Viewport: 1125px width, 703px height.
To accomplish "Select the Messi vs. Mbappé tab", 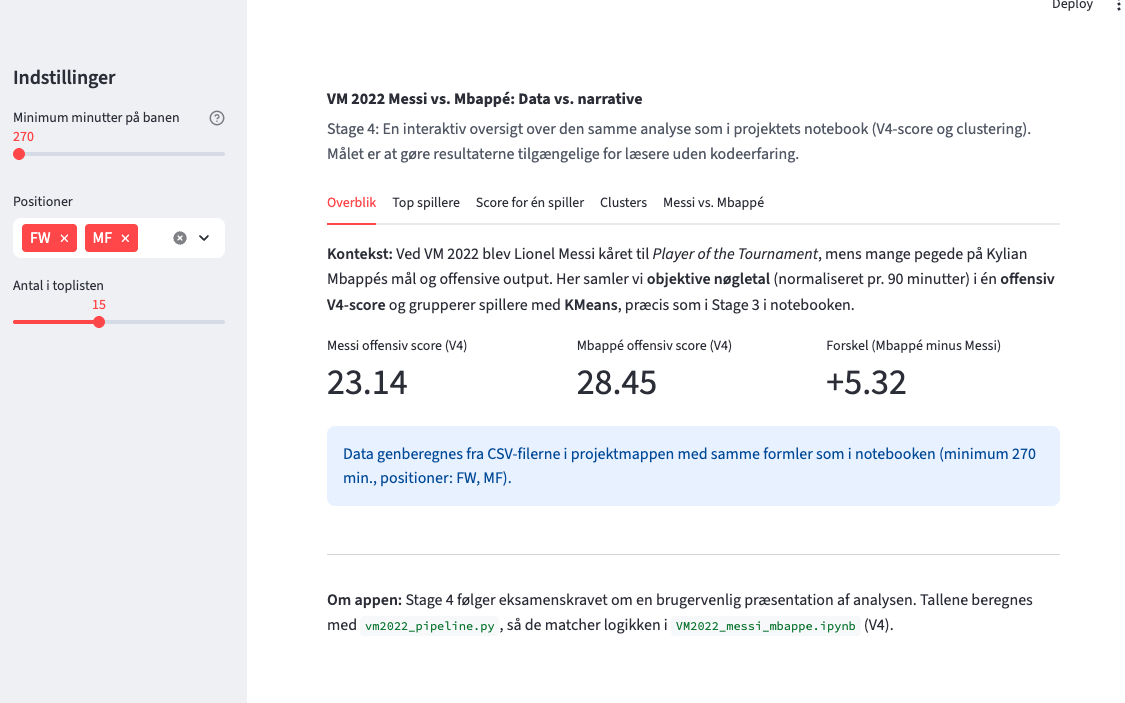I will (713, 202).
